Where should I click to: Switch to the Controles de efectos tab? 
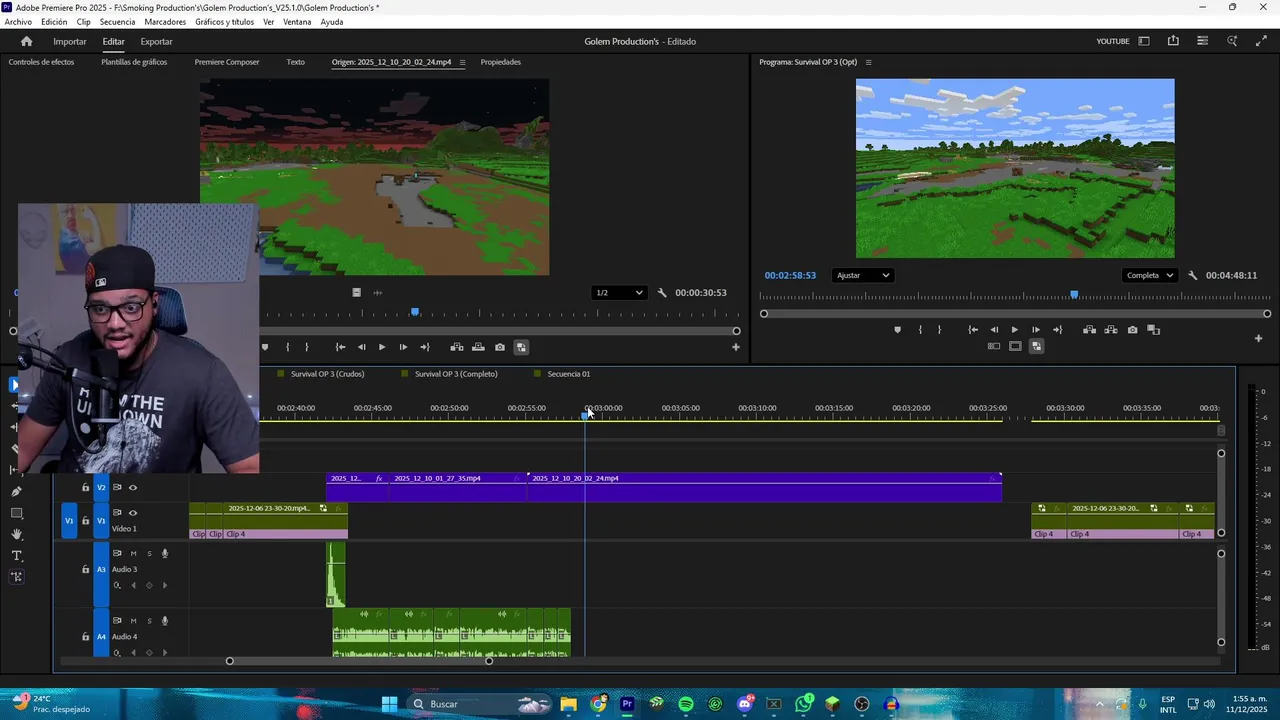tap(41, 62)
